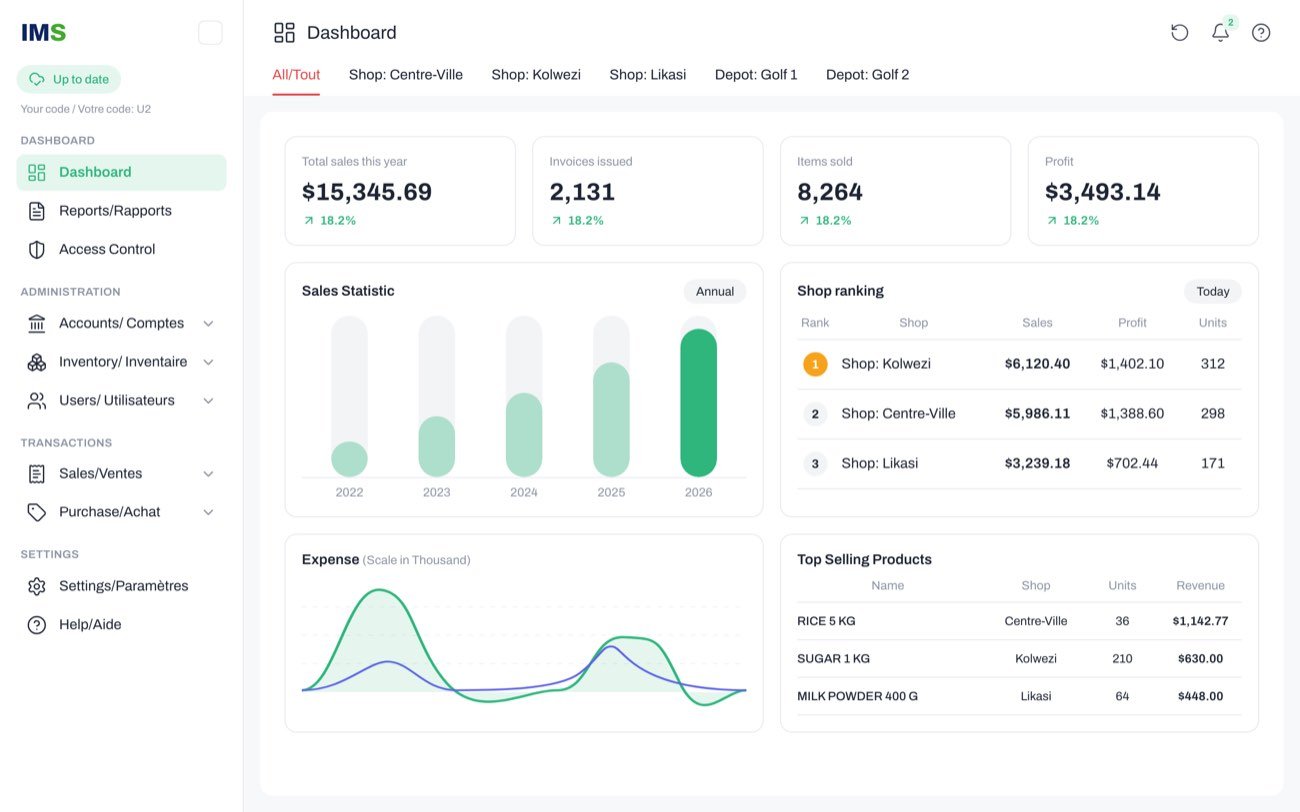Expand the Sales/Ventes chevron
Screen dimensions: 1300x812
(x=208, y=474)
